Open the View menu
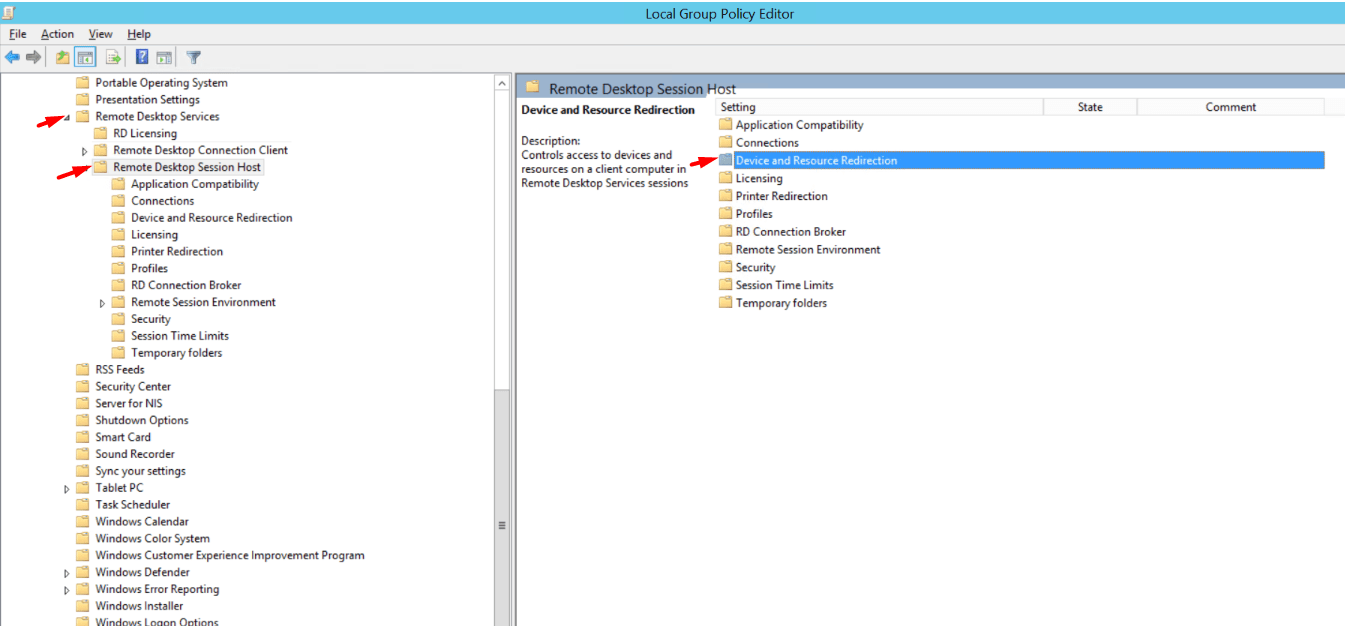Screen dimensions: 1345x626 tap(100, 33)
